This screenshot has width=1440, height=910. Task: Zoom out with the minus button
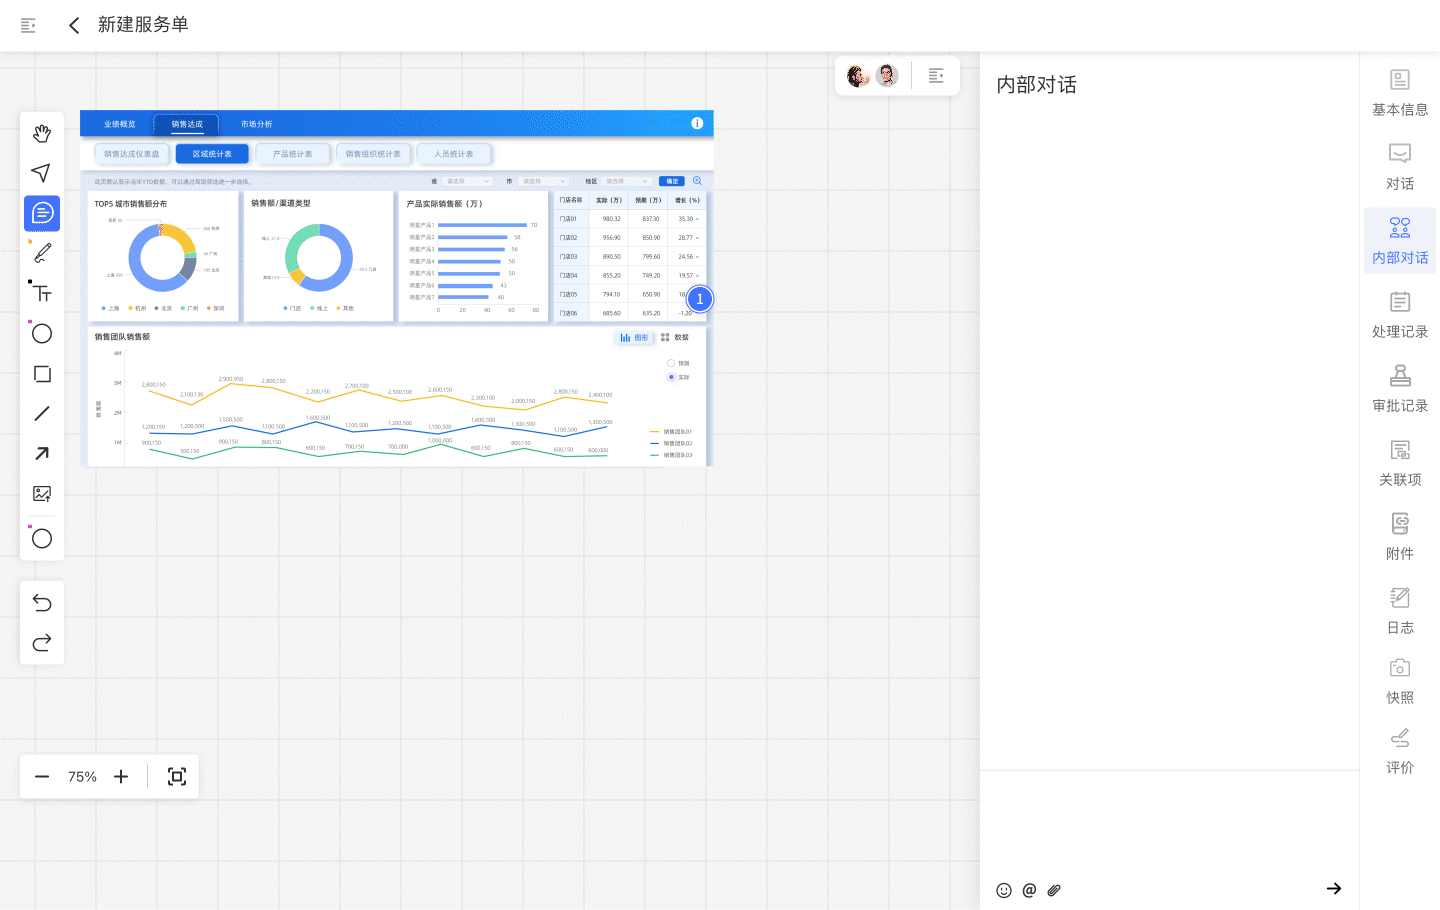(x=42, y=777)
